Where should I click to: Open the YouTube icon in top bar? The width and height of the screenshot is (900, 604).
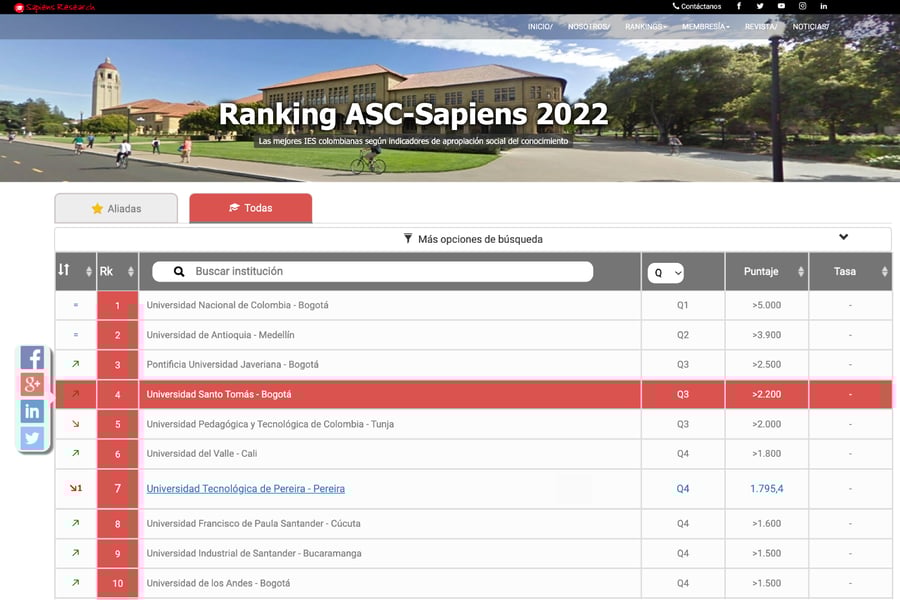pos(781,6)
